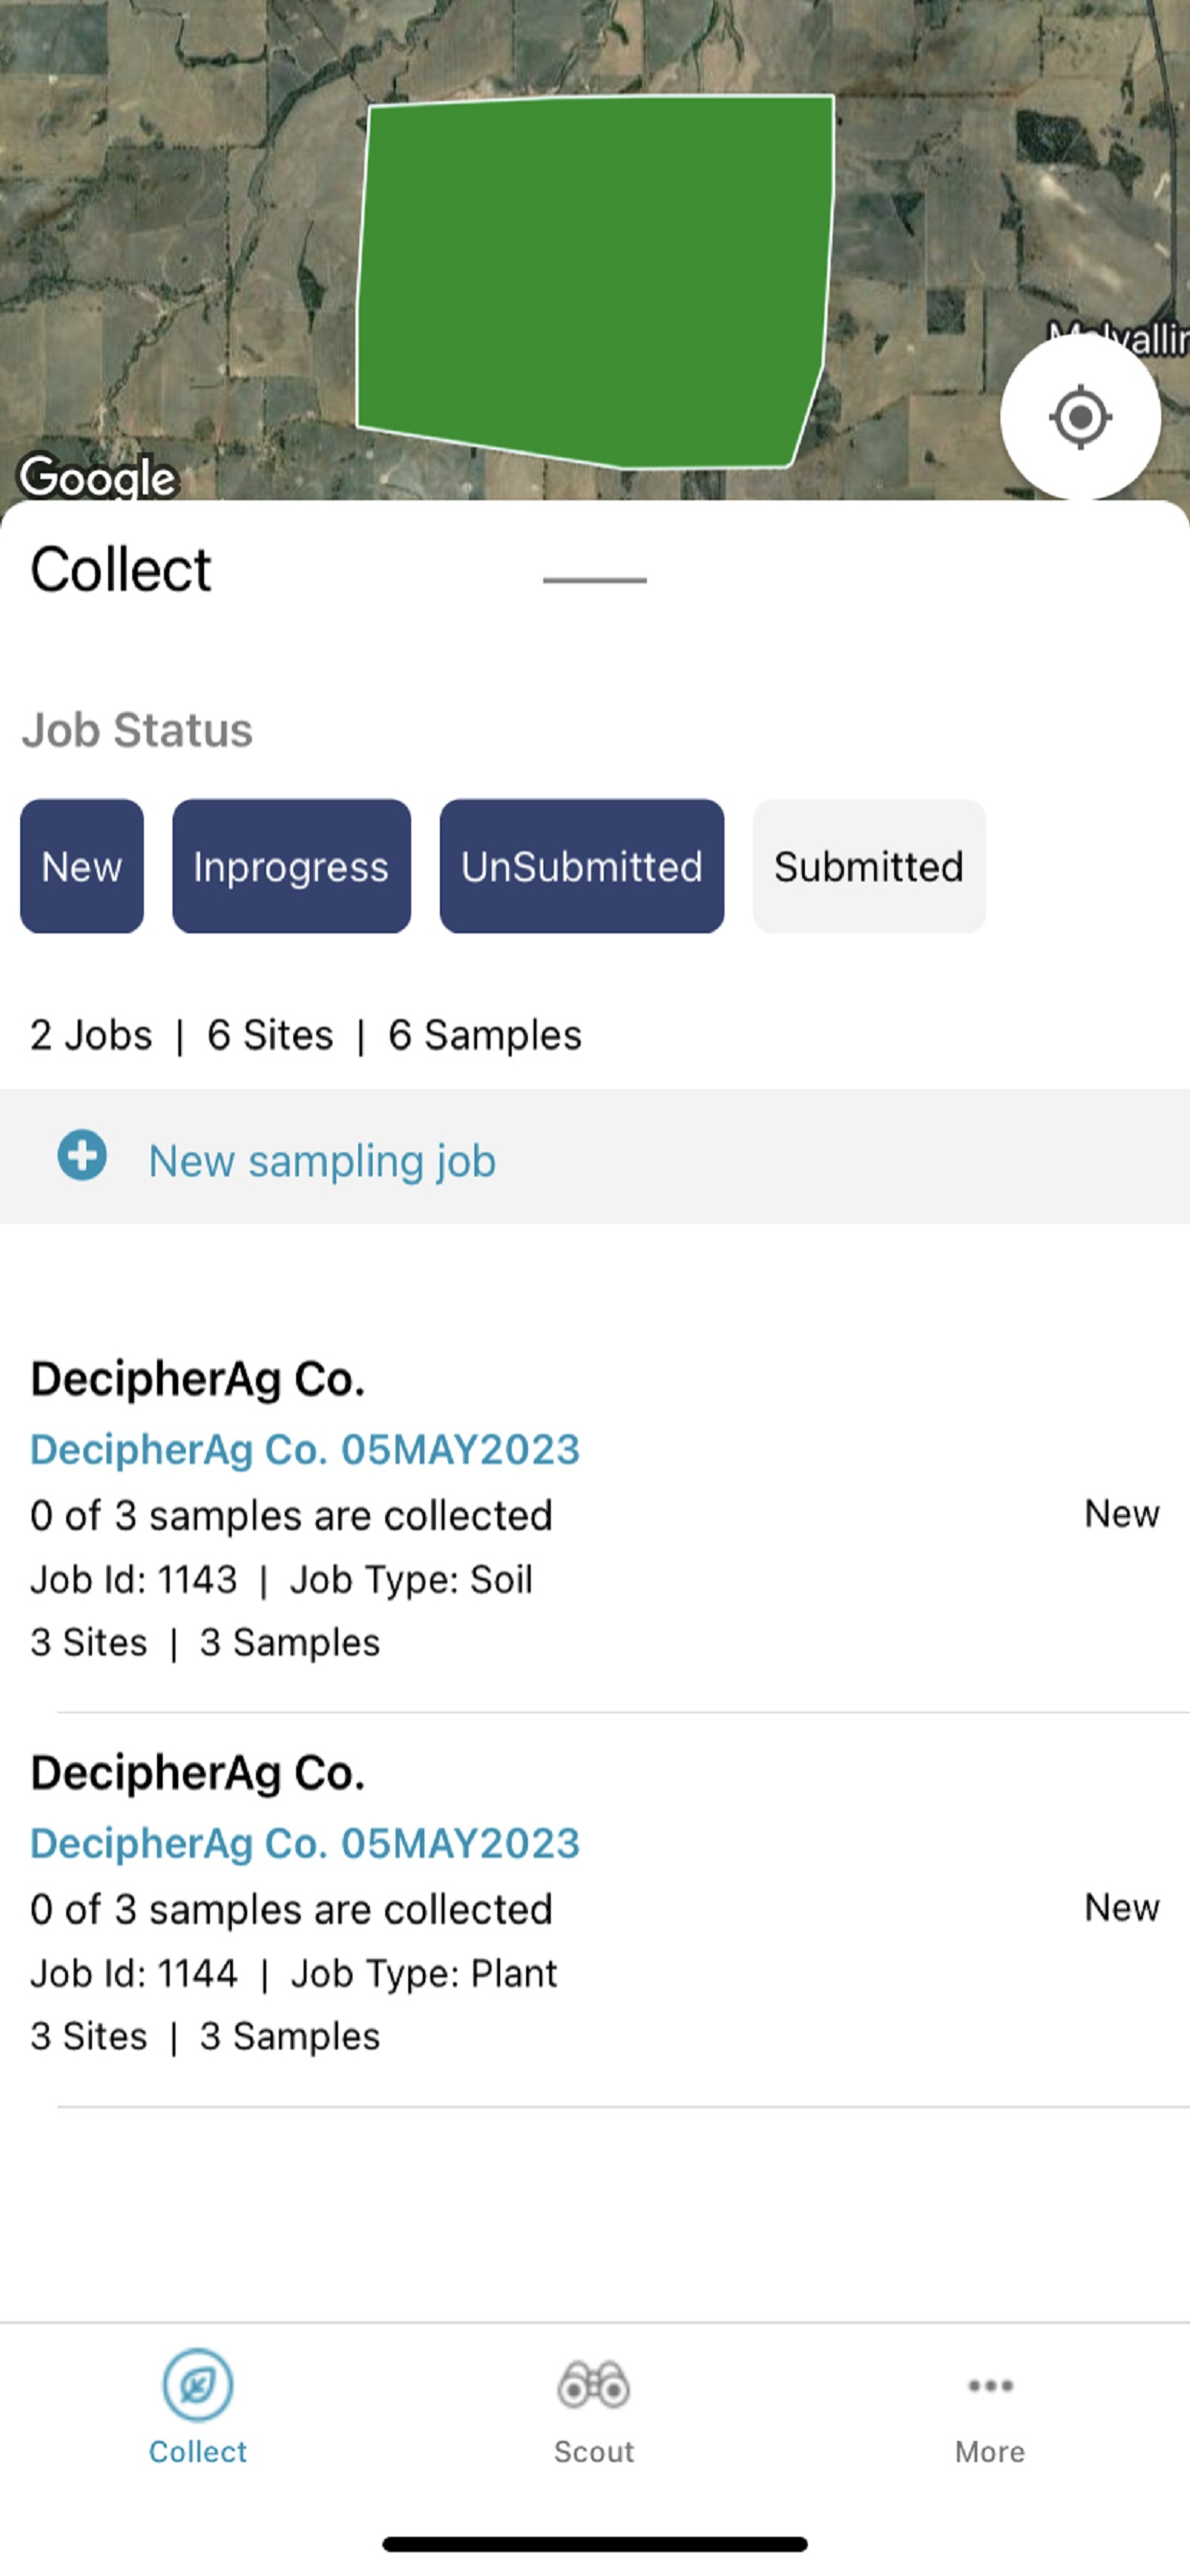Enable the Submitted status filter

869,866
